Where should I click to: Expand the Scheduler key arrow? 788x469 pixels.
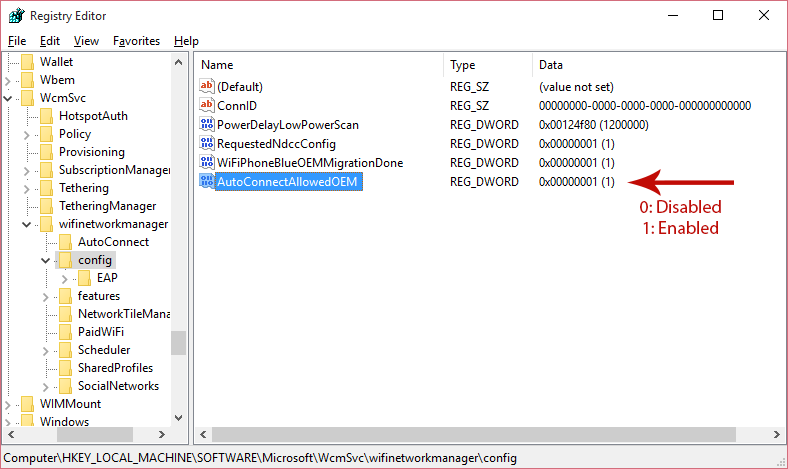point(46,350)
